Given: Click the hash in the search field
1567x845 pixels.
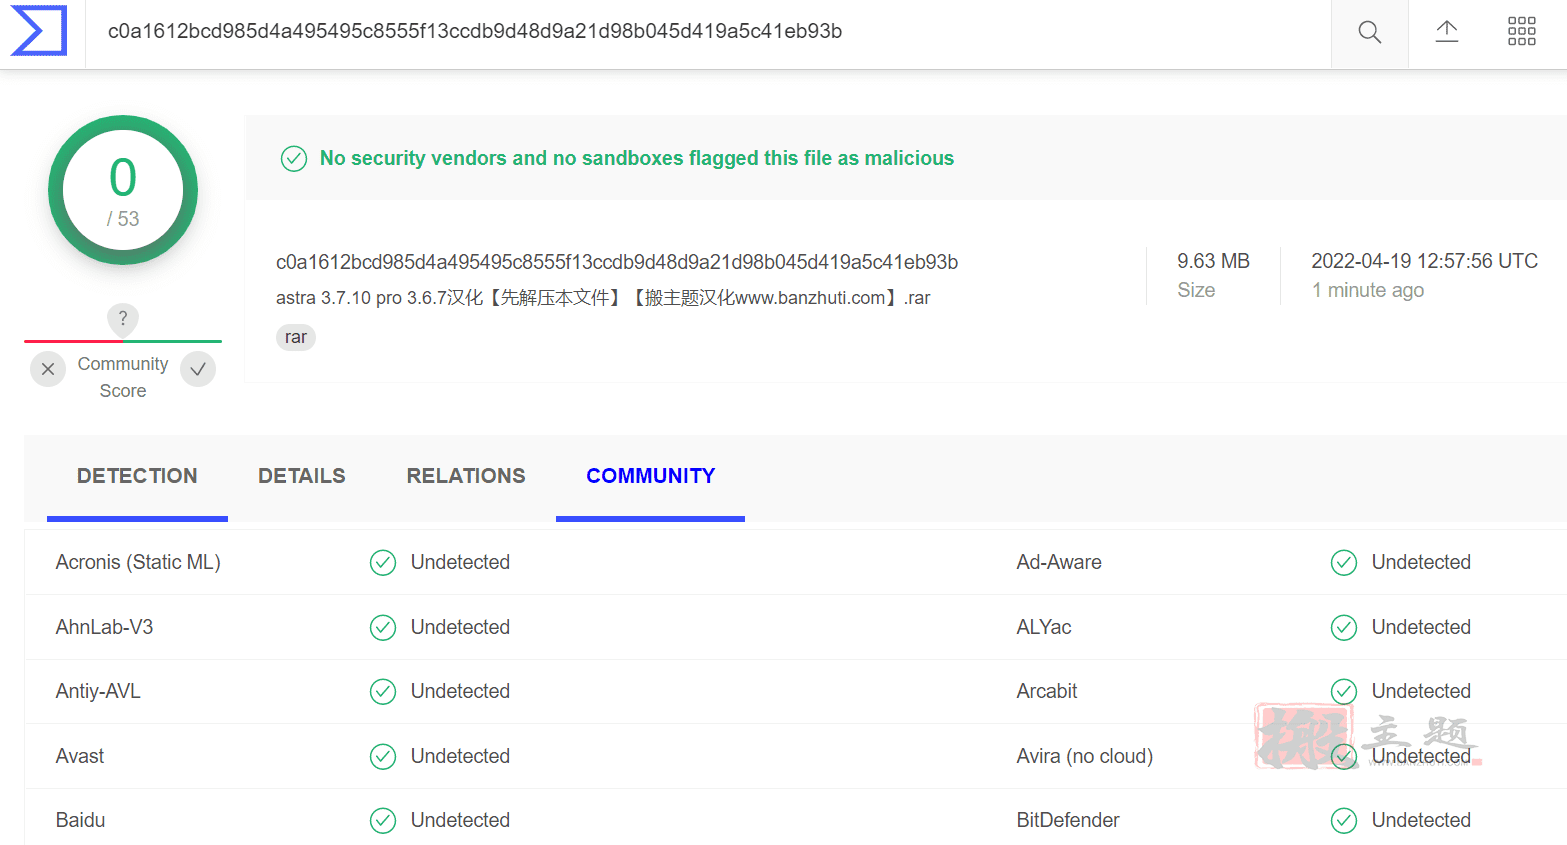Looking at the screenshot, I should (475, 31).
